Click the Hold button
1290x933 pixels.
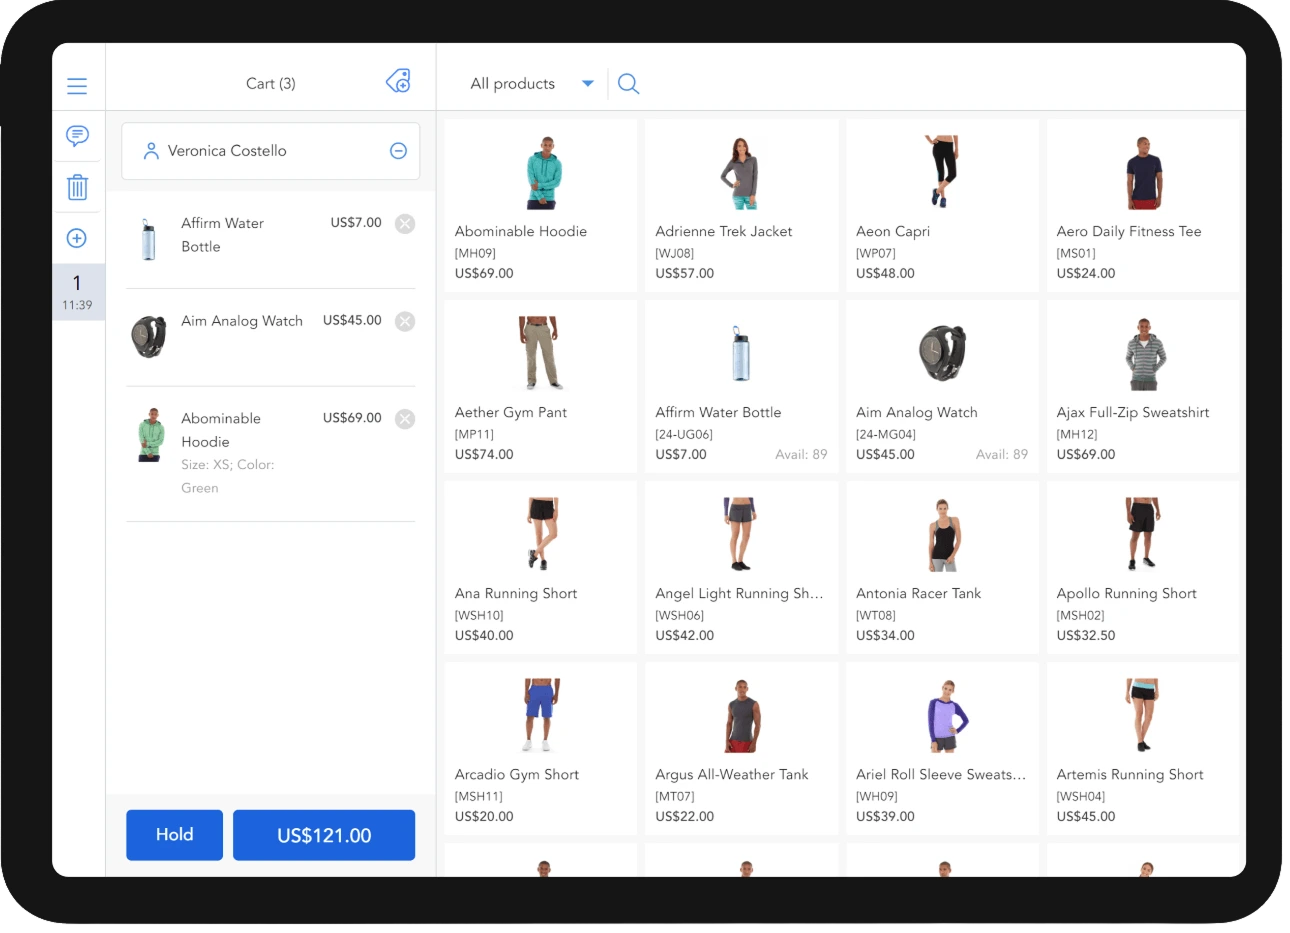click(x=174, y=834)
